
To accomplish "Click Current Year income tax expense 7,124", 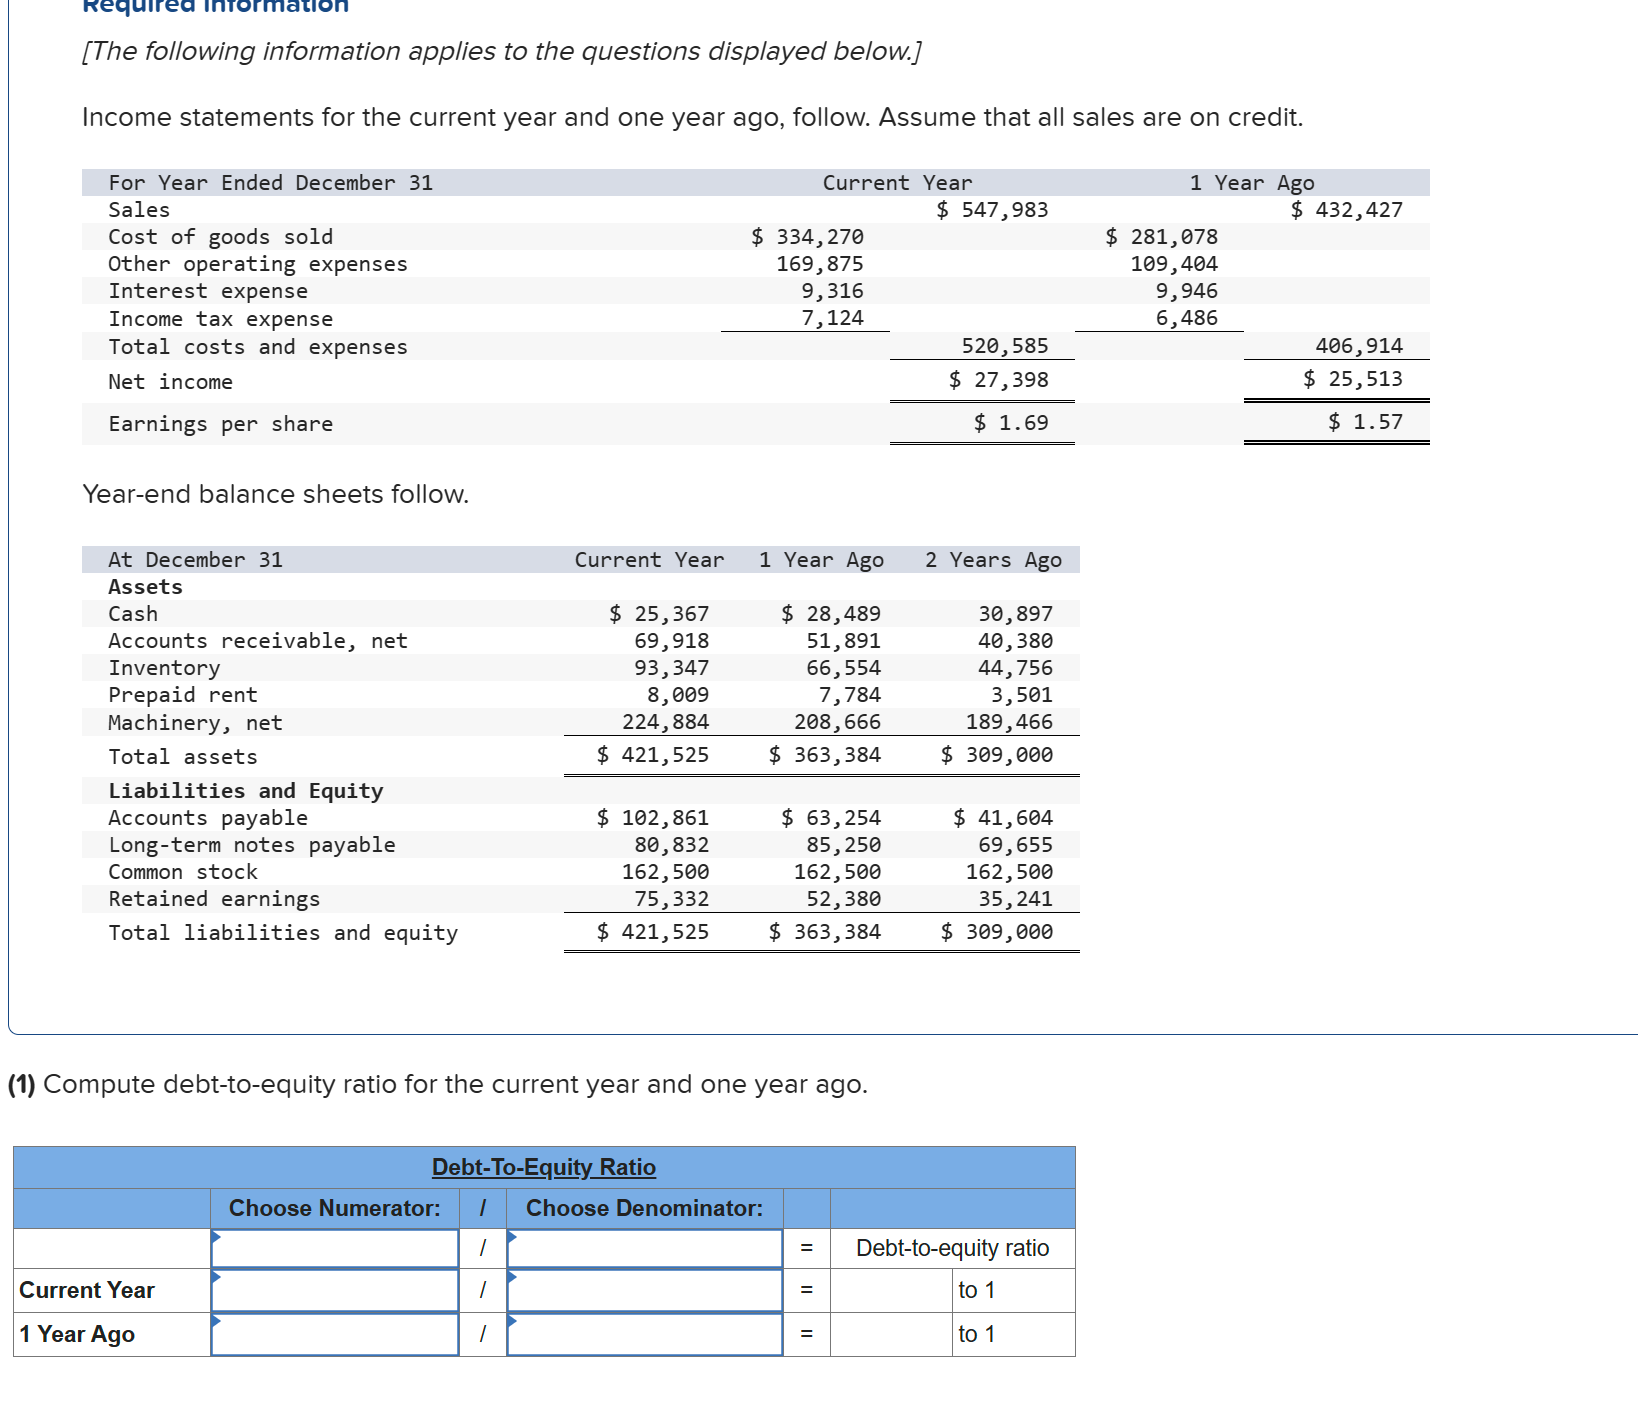I will pyautogui.click(x=832, y=318).
